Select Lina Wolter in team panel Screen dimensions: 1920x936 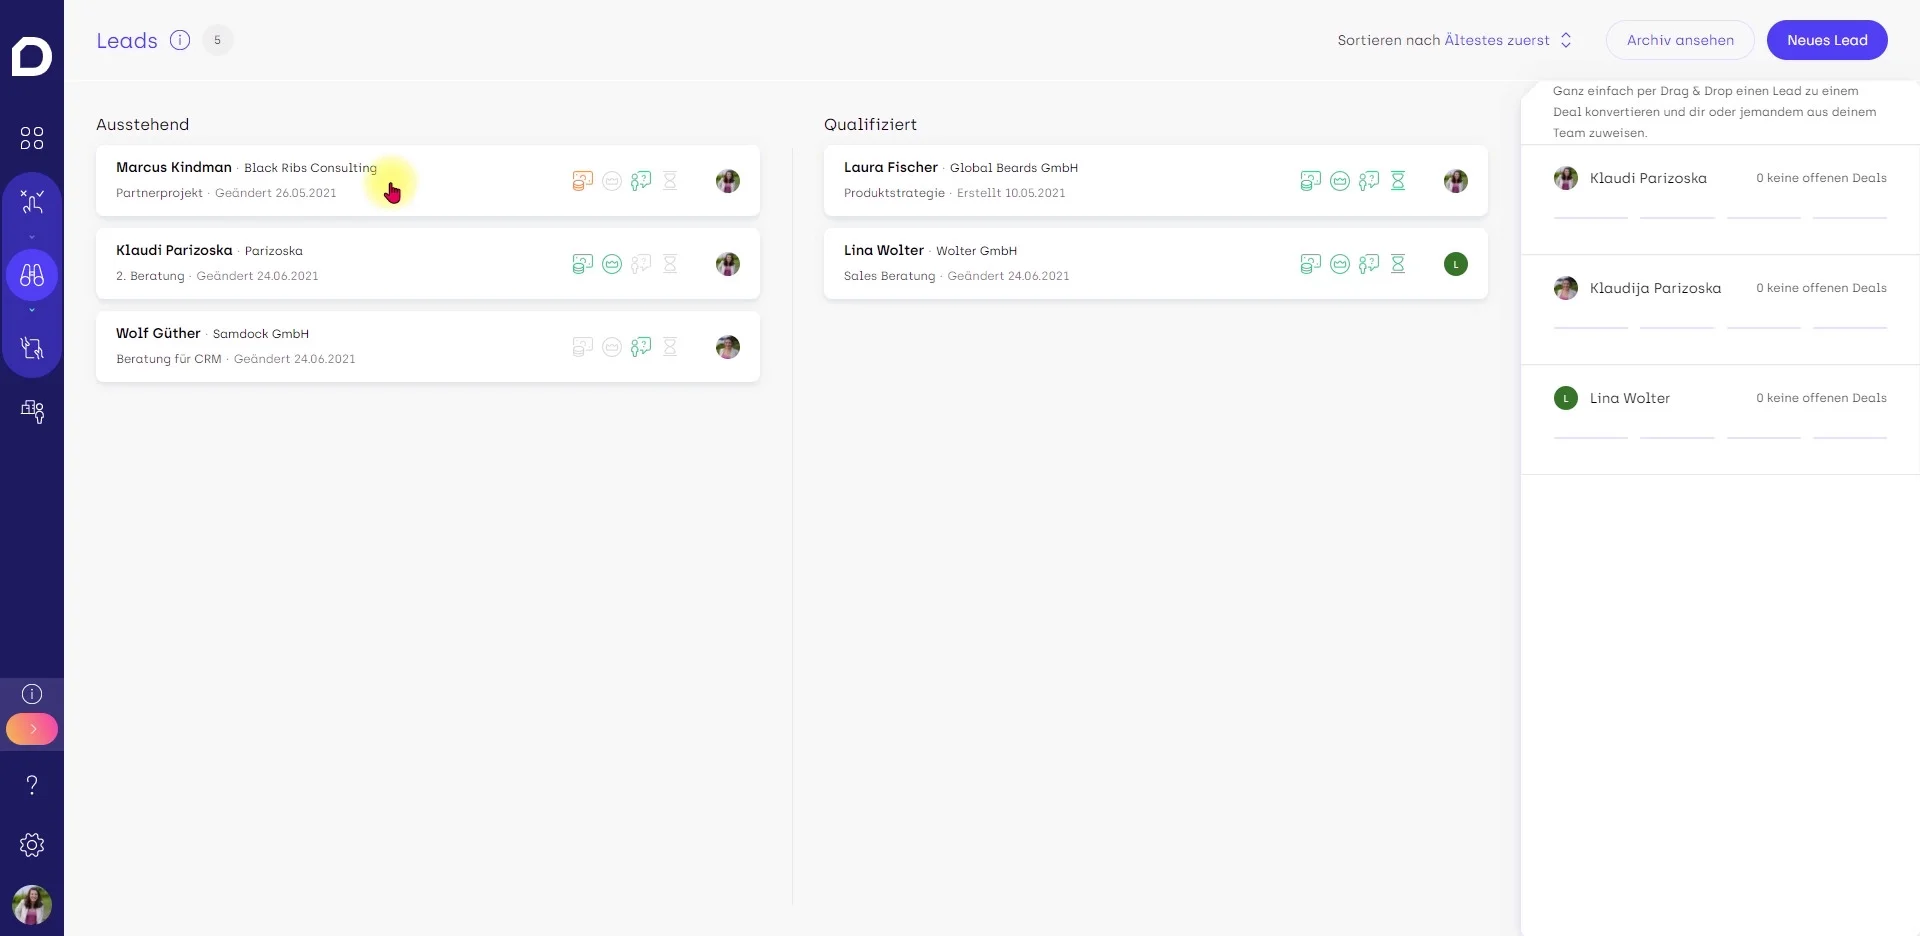pyautogui.click(x=1720, y=419)
